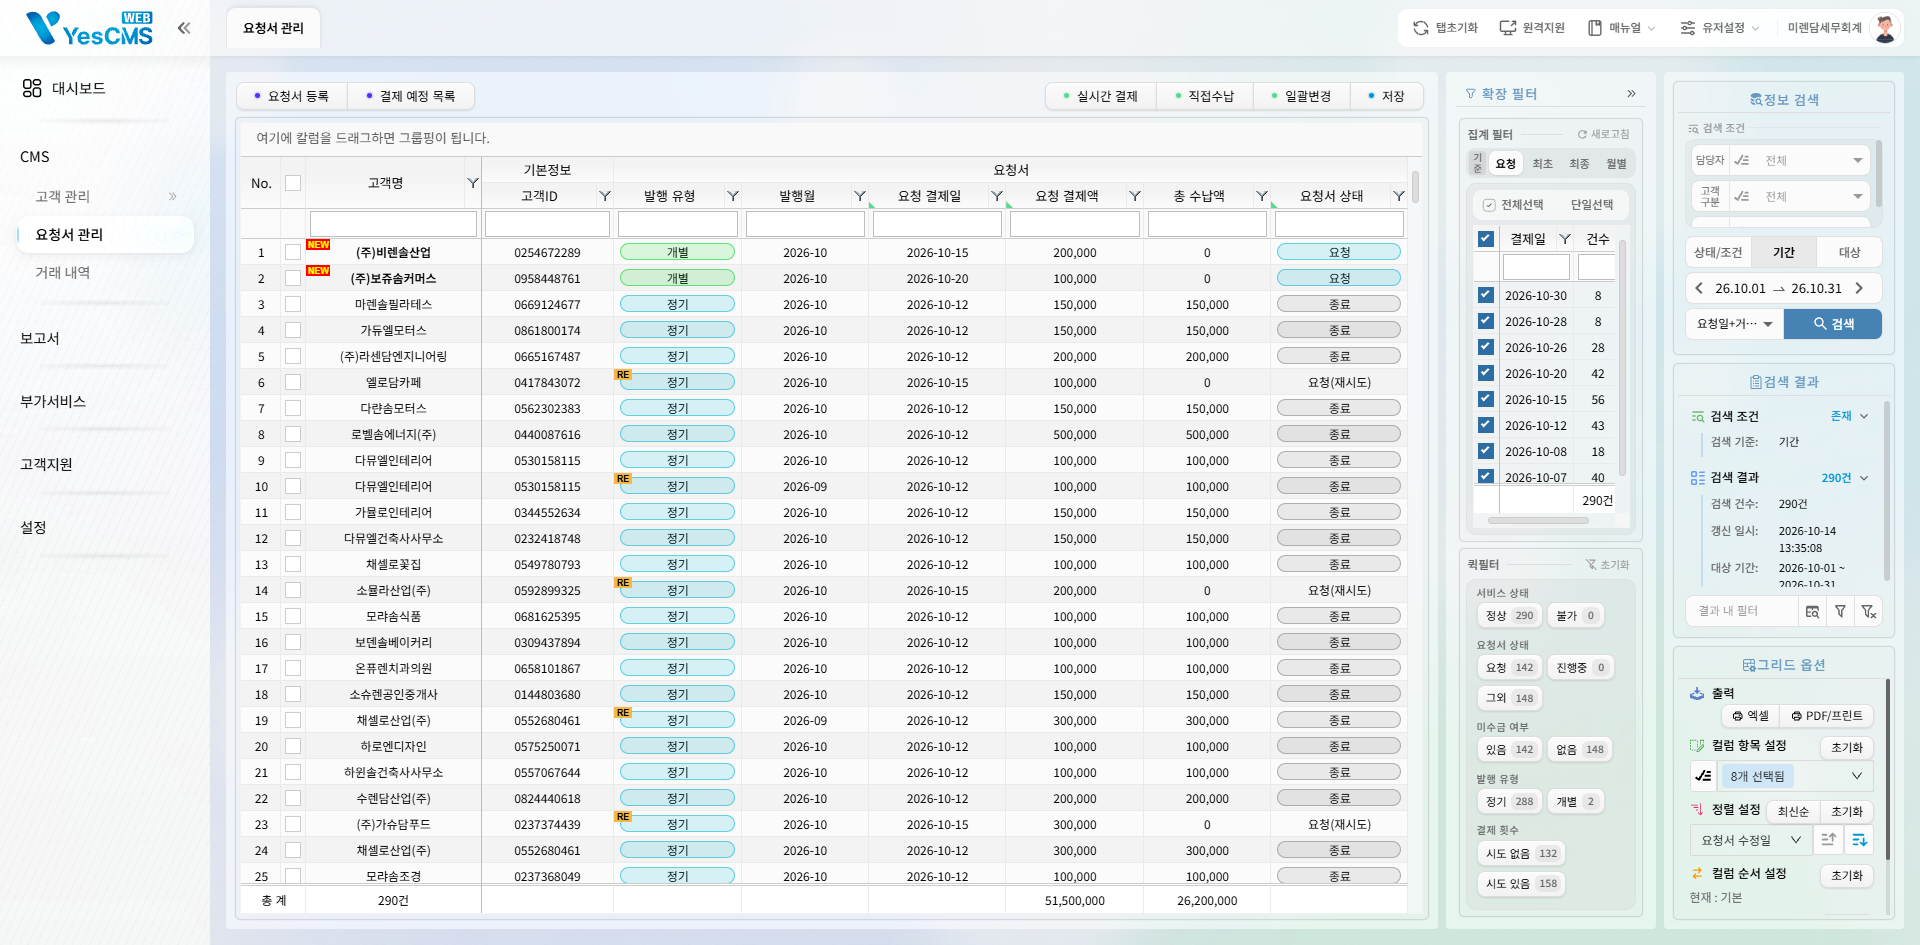The image size is (1920, 945).
Task: Uncheck the 2026-10-26 결제일 checkbox
Action: 1486,347
